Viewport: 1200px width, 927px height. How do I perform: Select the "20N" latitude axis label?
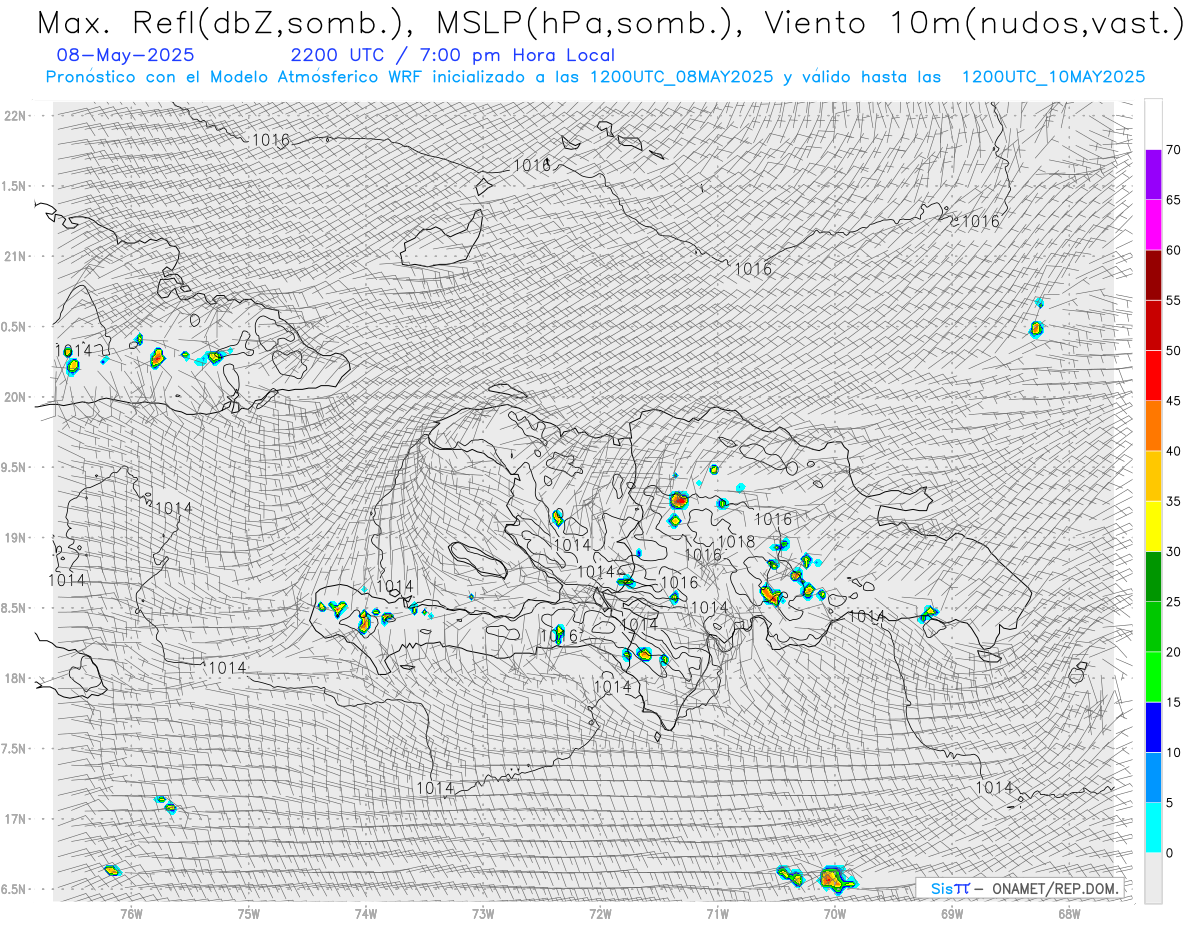pyautogui.click(x=14, y=398)
